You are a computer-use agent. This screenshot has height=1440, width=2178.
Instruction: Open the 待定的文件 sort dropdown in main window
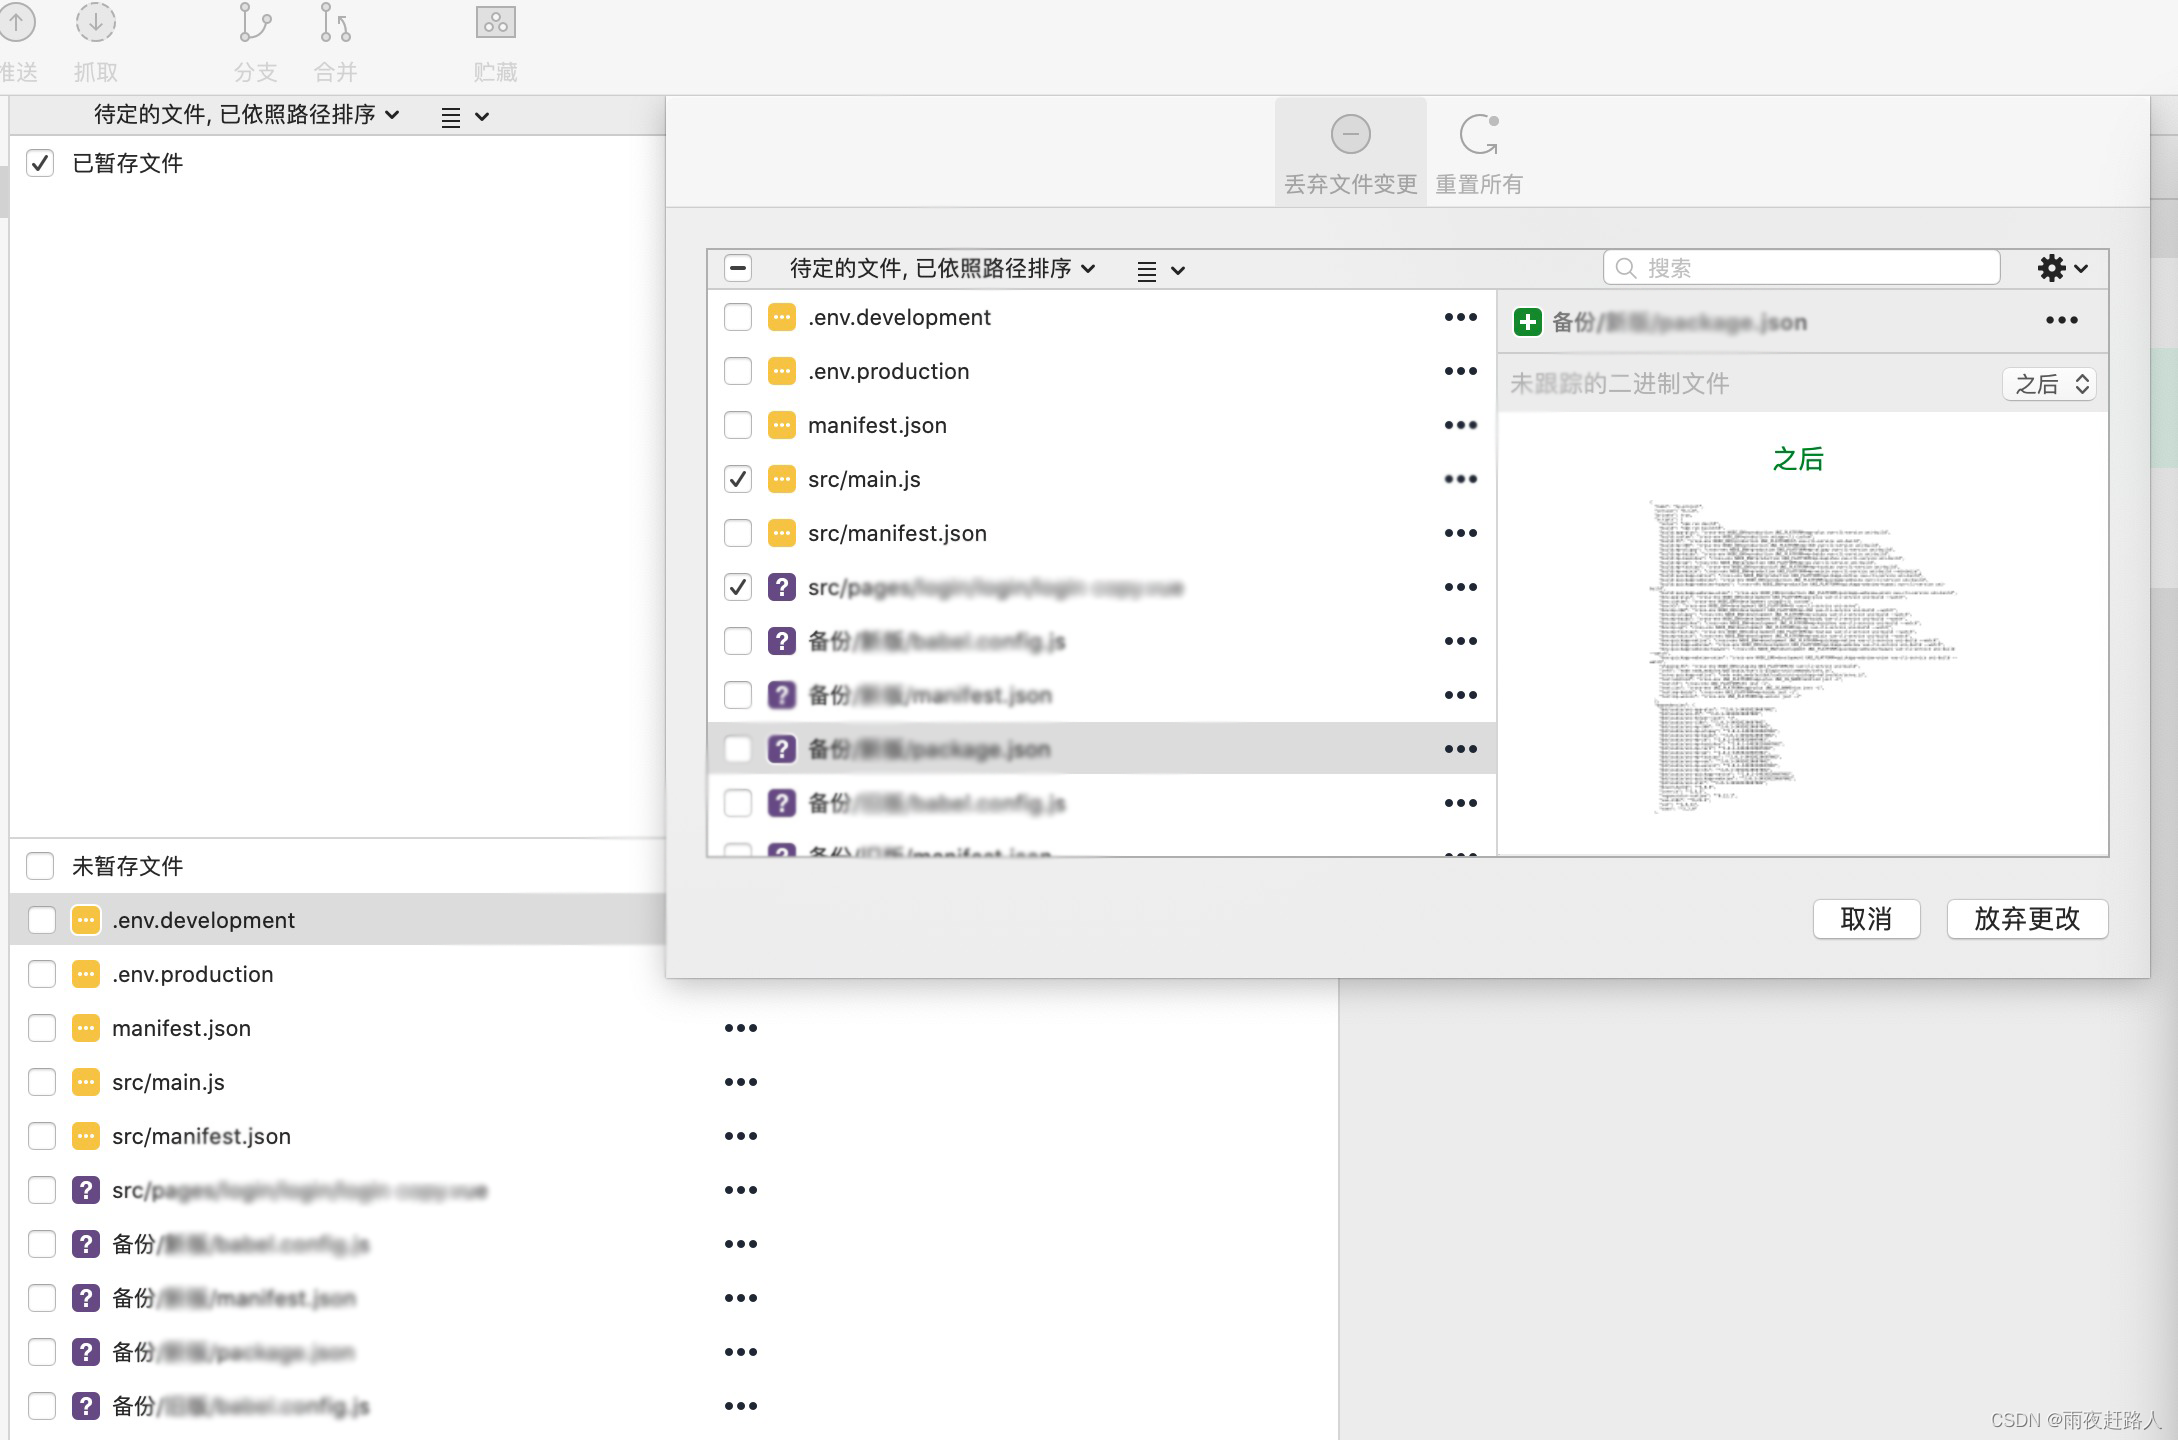(x=247, y=115)
